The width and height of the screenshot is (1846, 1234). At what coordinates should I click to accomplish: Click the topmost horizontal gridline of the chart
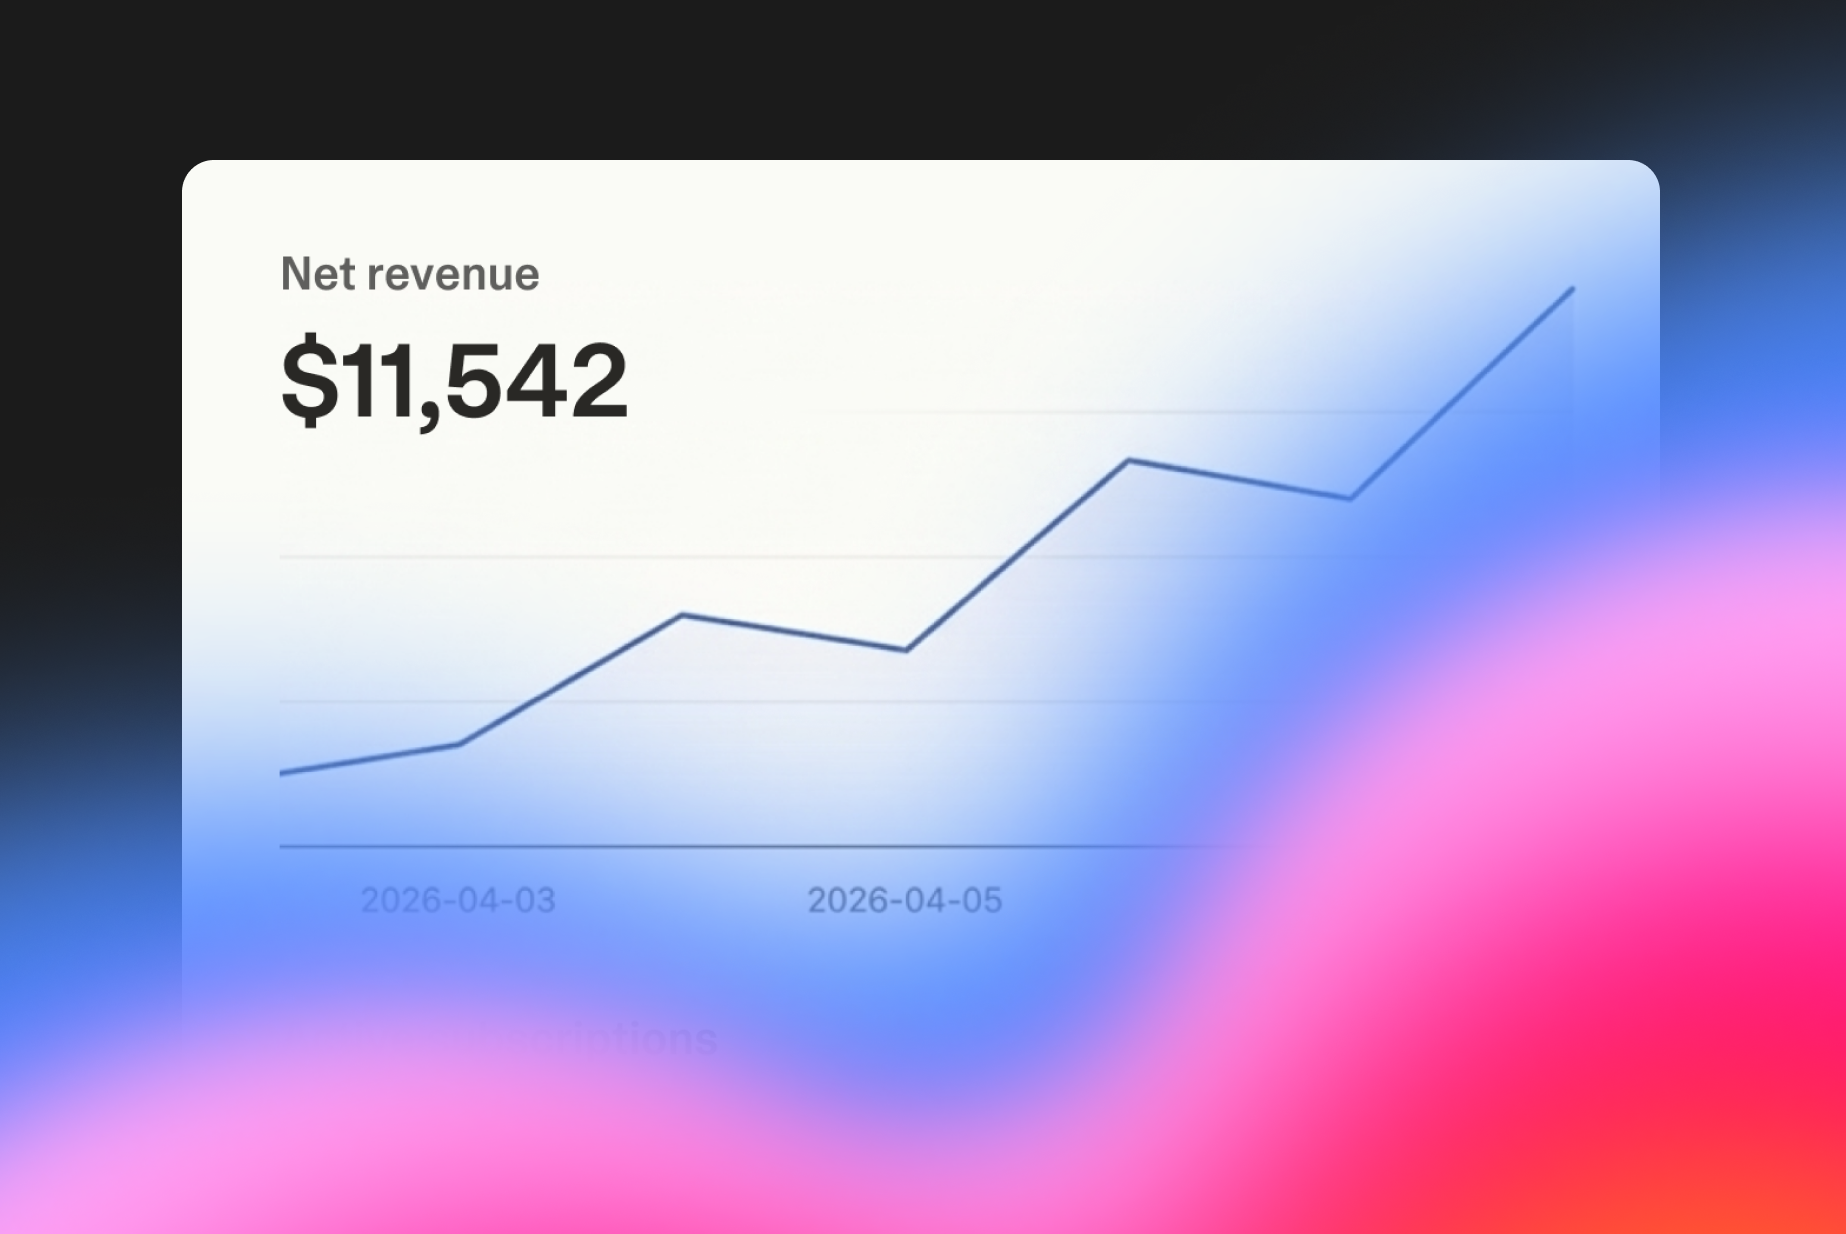[1000, 412]
